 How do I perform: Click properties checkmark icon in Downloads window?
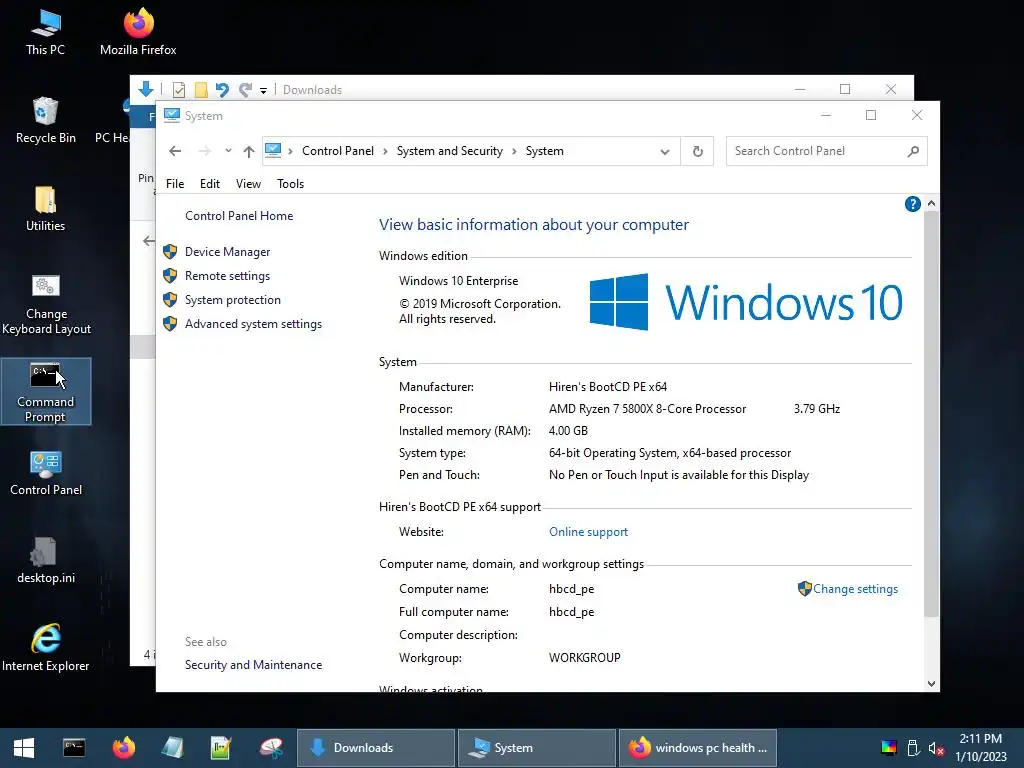point(179,89)
